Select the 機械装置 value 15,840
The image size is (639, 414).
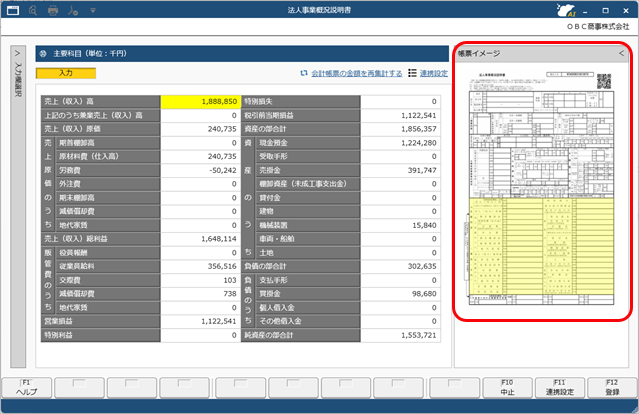tap(400, 225)
